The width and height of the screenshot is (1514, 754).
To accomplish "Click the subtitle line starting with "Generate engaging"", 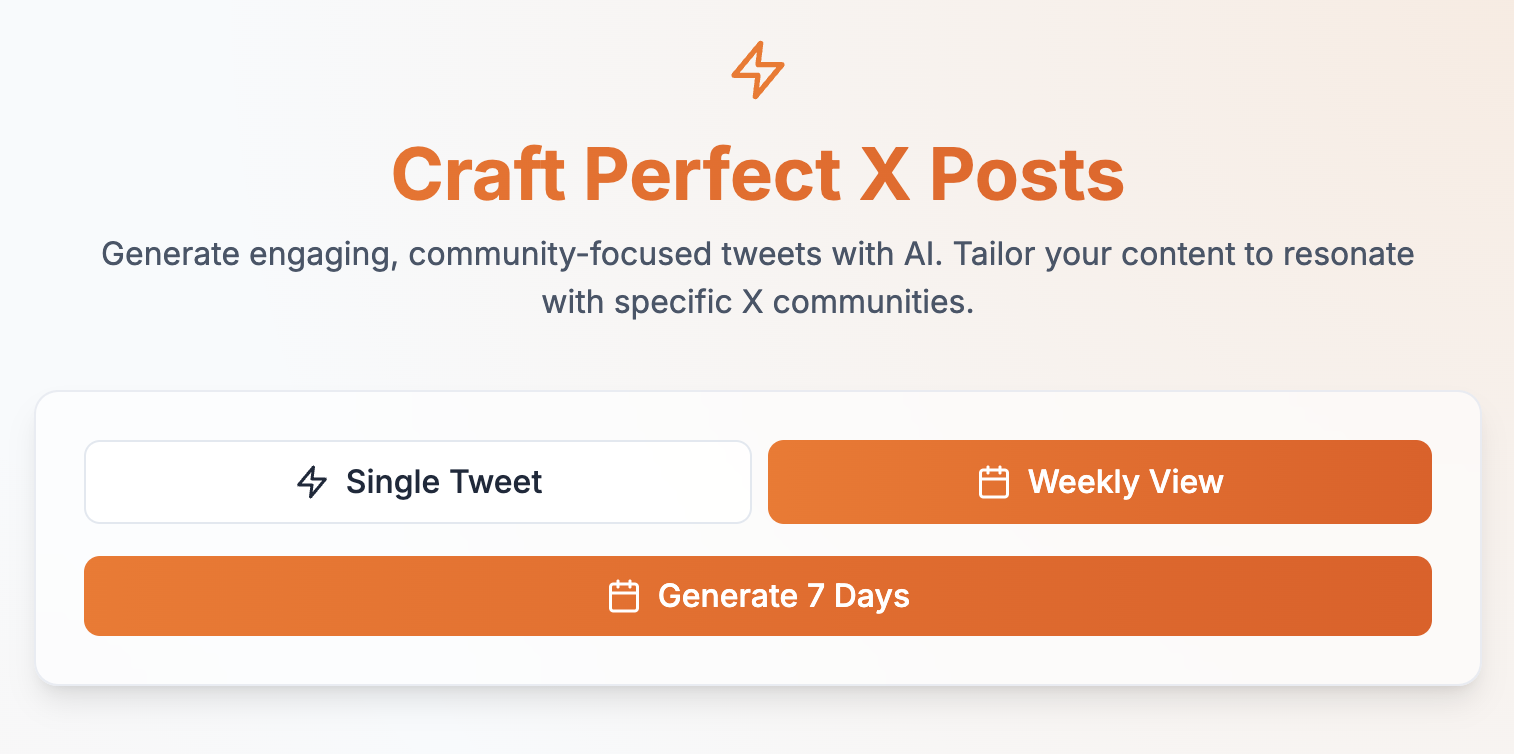I will pos(757,253).
